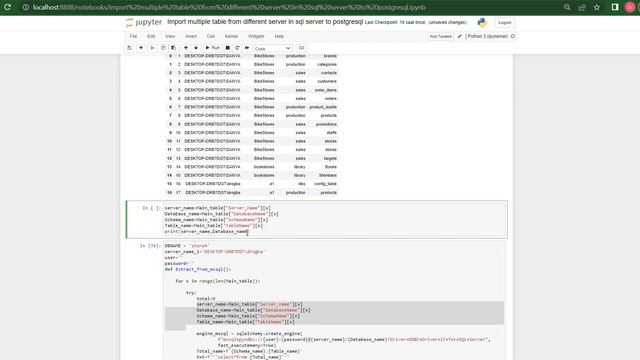Viewport: 640px width, 360px height.
Task: Click the for x in range(len(Main_table)) line
Action: (218, 281)
